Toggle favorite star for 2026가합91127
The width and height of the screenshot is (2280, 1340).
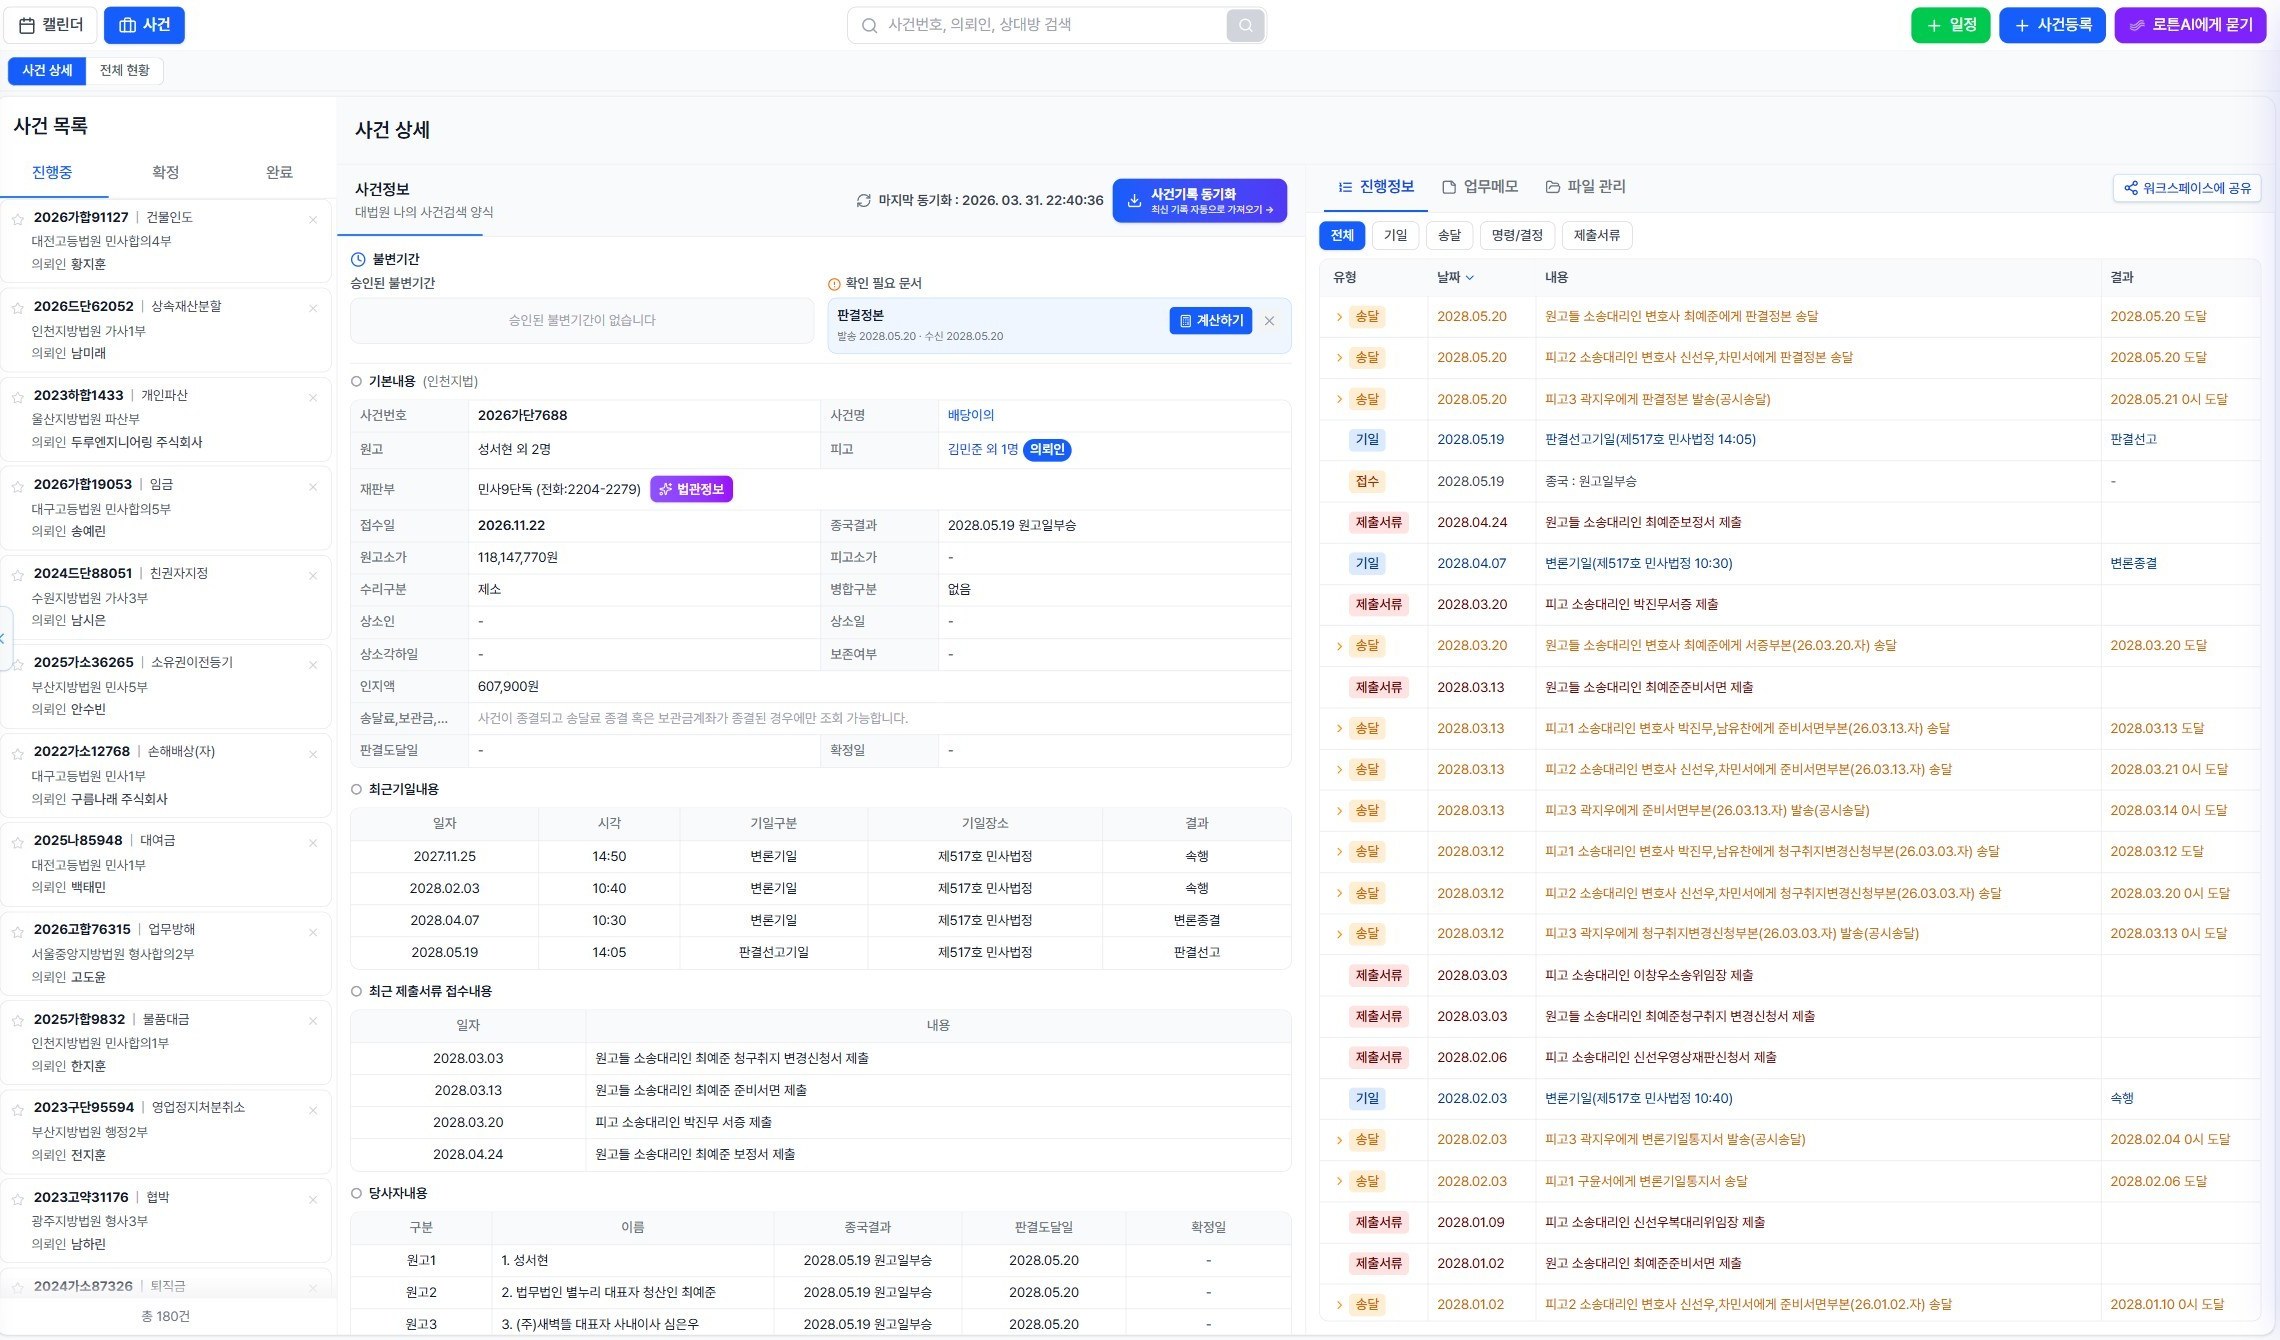17,219
